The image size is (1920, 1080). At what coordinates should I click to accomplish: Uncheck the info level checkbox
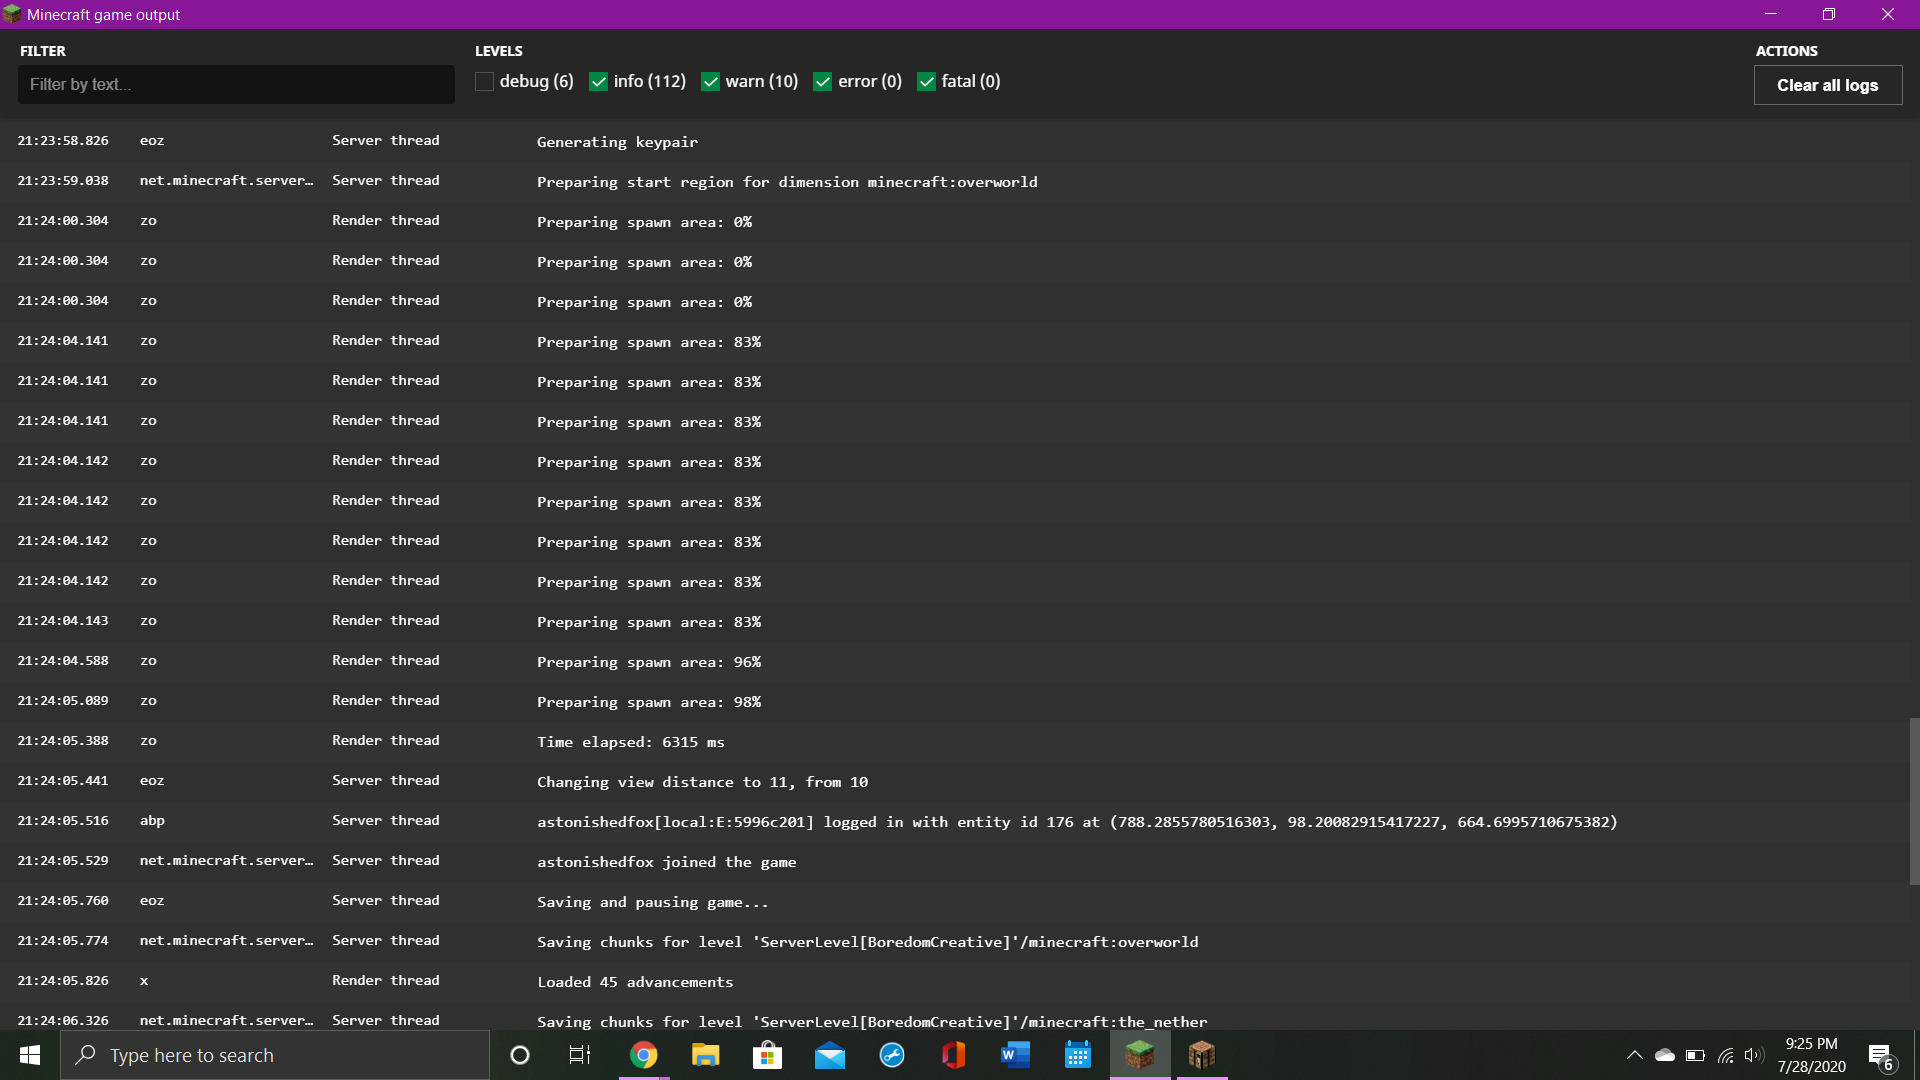(599, 82)
